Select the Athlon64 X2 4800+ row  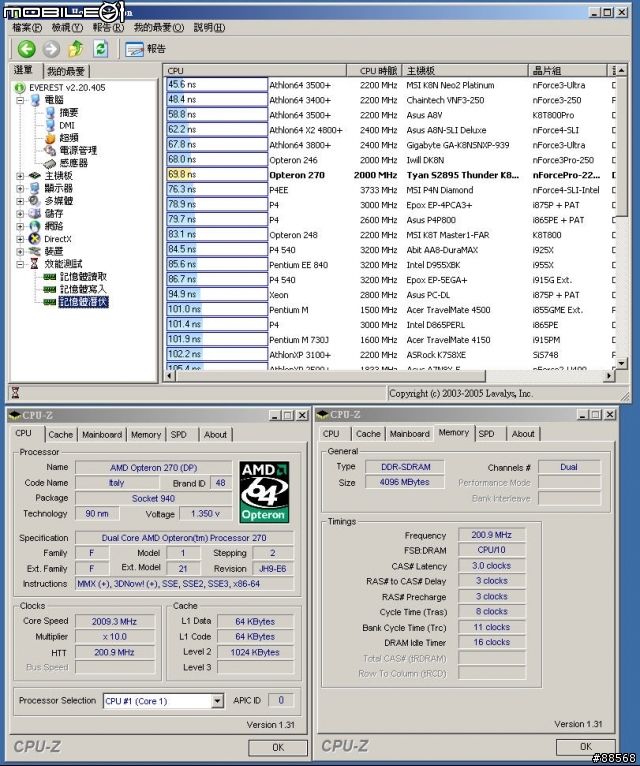coord(391,130)
